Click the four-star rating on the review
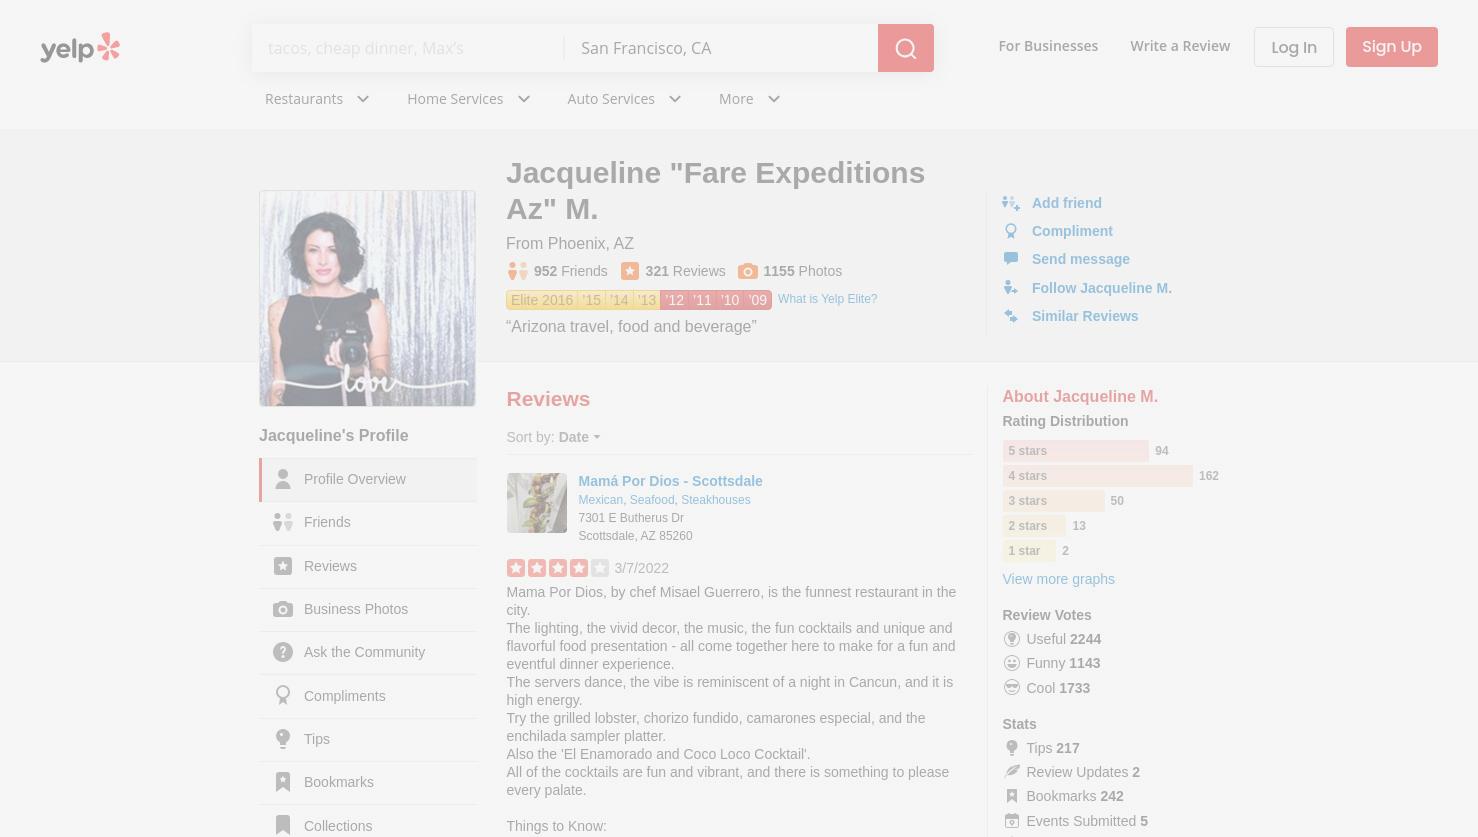Screen dimensions: 1478x837 click(x=557, y=568)
